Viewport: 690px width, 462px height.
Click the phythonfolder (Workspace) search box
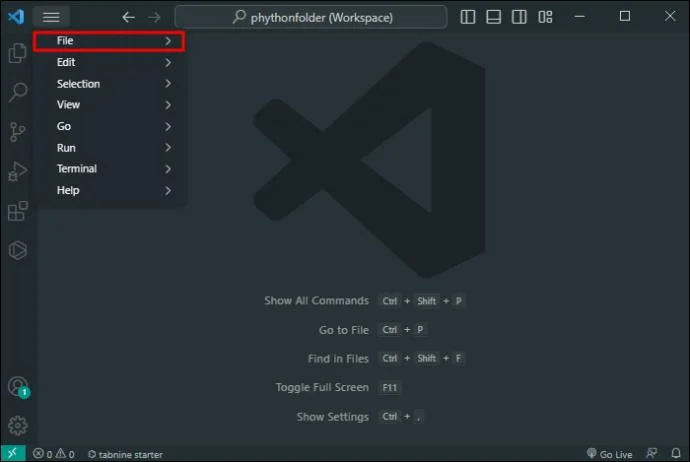tap(311, 17)
